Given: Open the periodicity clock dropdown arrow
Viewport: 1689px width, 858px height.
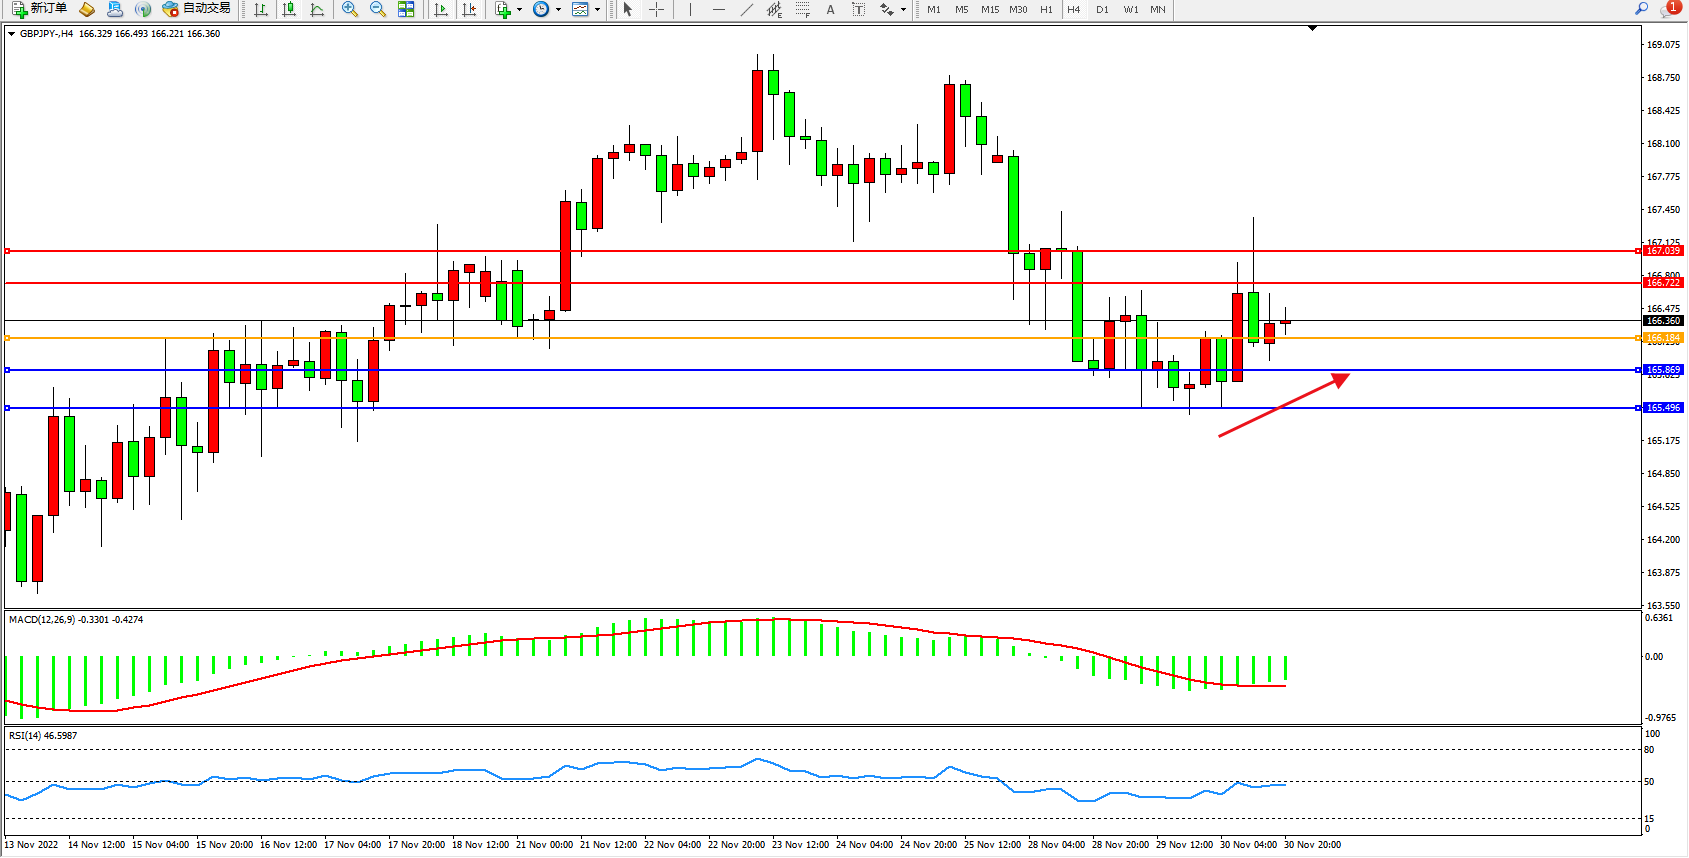Looking at the screenshot, I should pos(558,9).
